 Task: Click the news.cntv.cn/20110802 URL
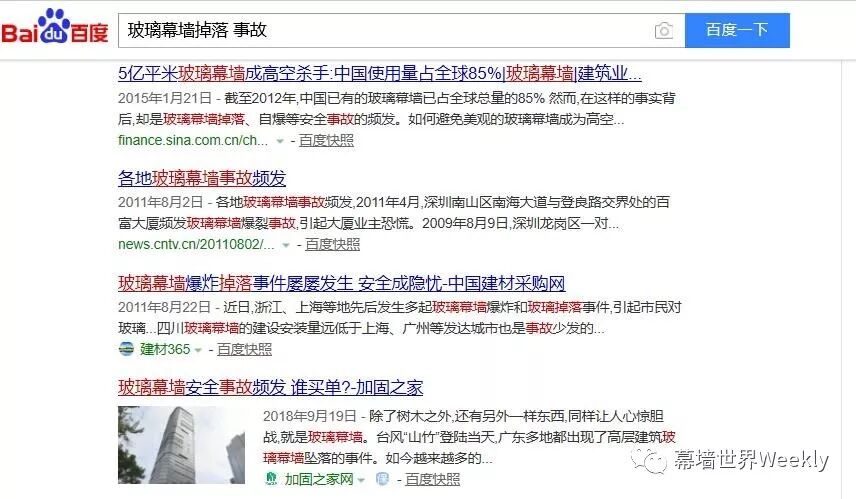(x=196, y=245)
